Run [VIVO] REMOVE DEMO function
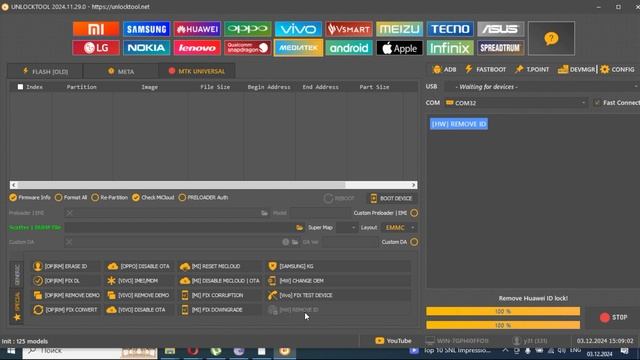Screen dimensions: 640x360 click(x=139, y=295)
